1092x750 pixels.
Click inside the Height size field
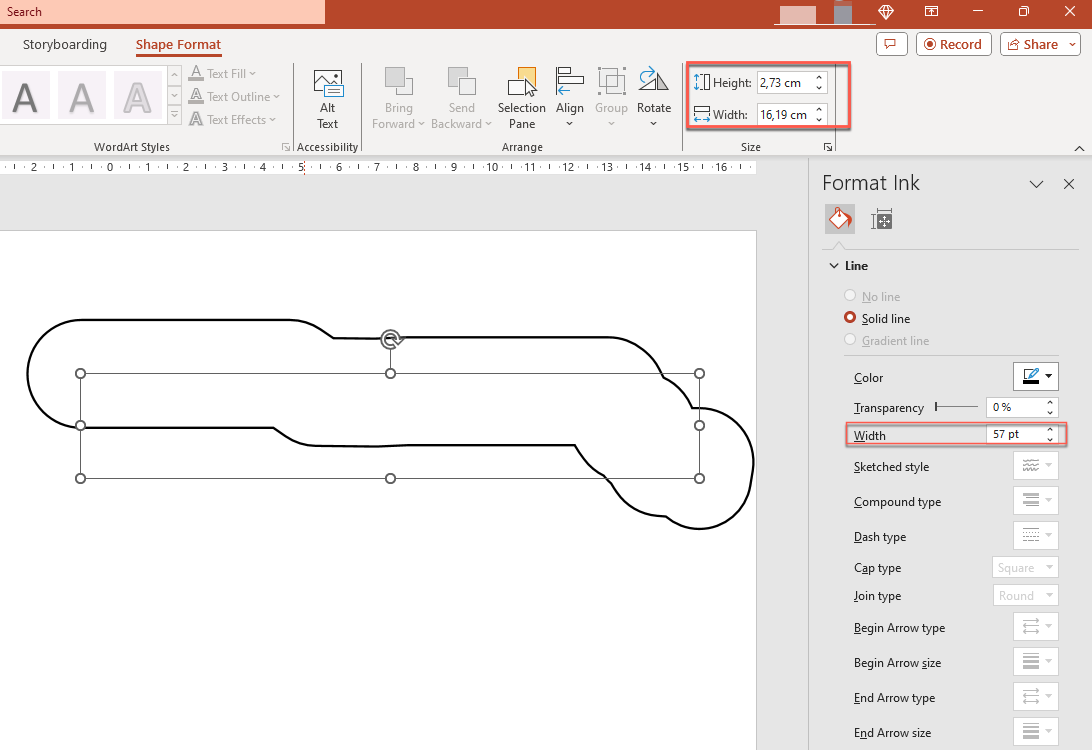click(785, 82)
